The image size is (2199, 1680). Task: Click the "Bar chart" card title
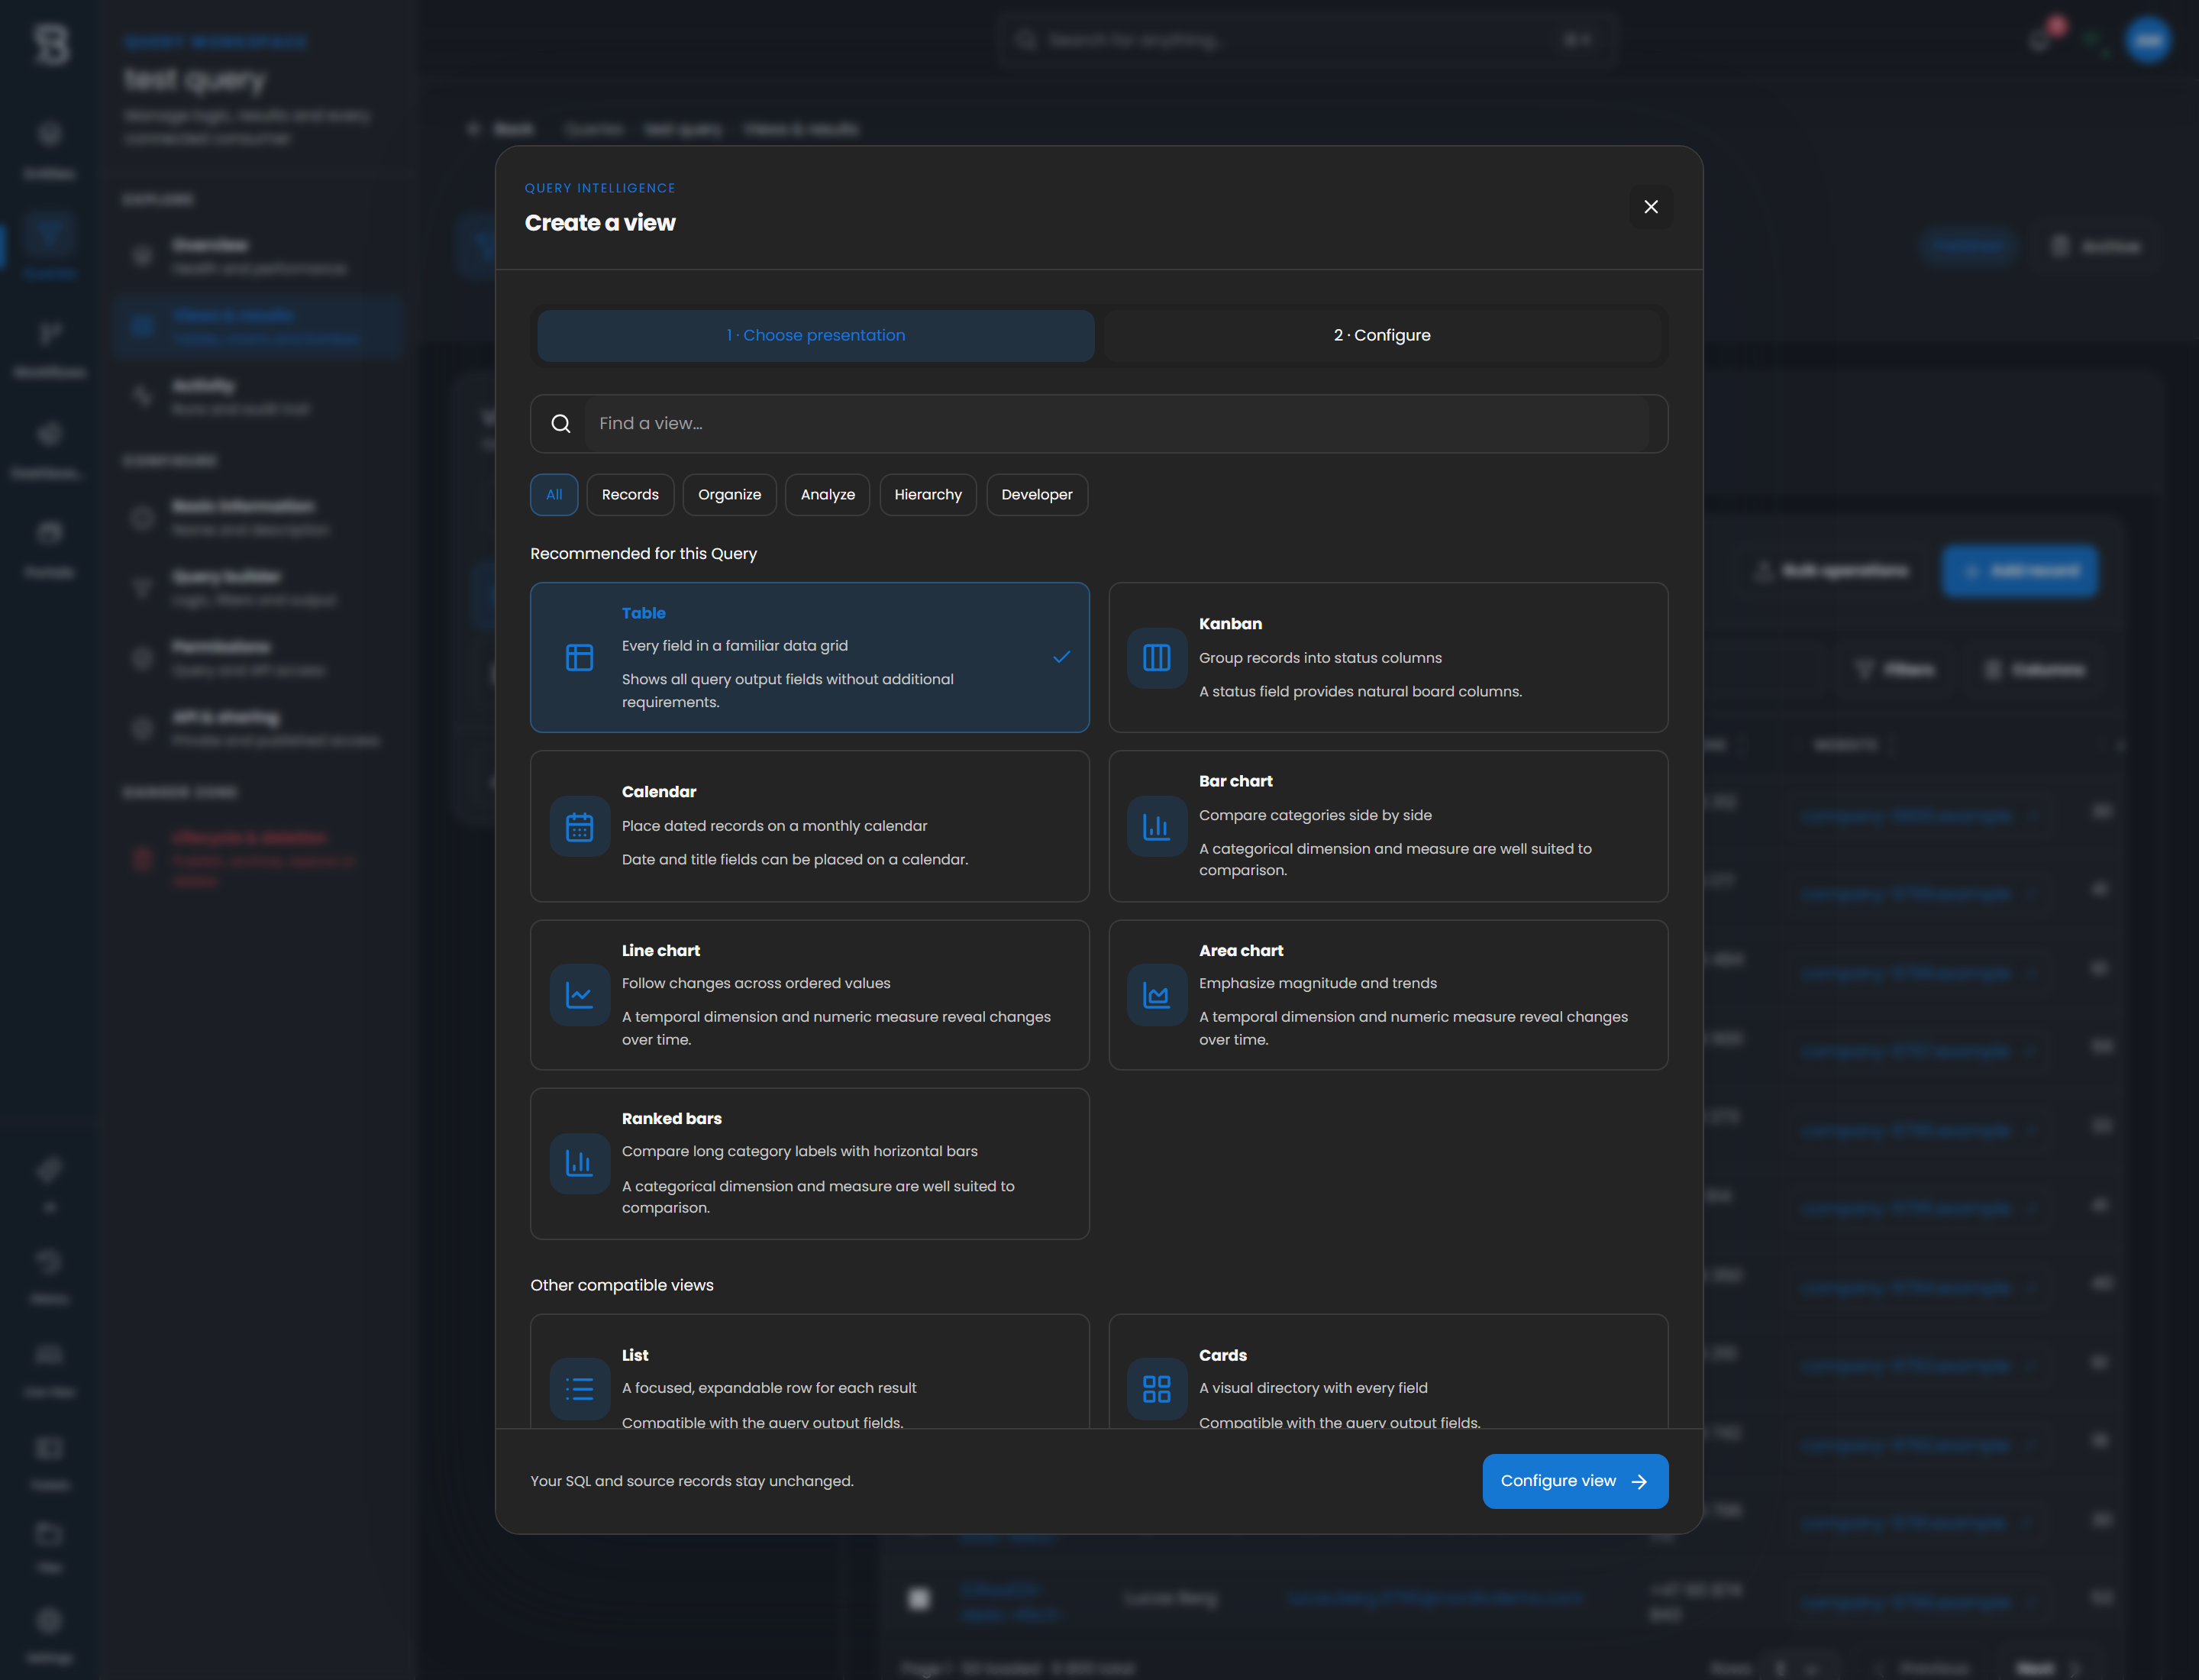click(x=1235, y=781)
